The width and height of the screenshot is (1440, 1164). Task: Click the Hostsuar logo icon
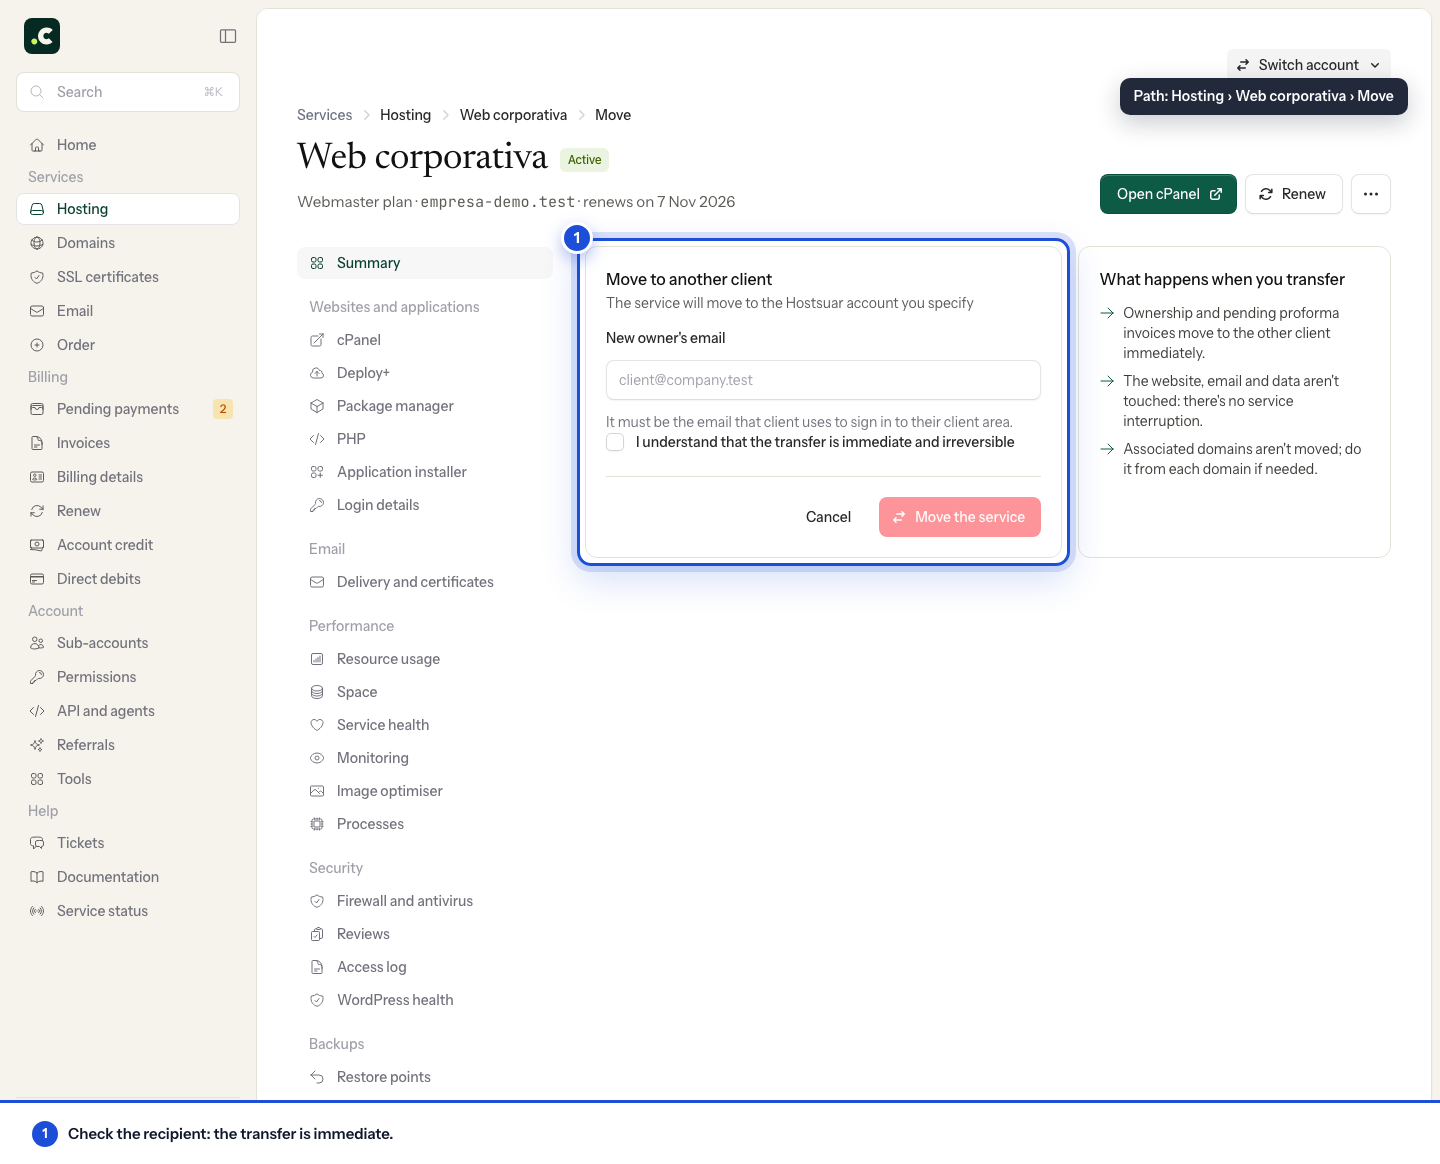(x=42, y=36)
